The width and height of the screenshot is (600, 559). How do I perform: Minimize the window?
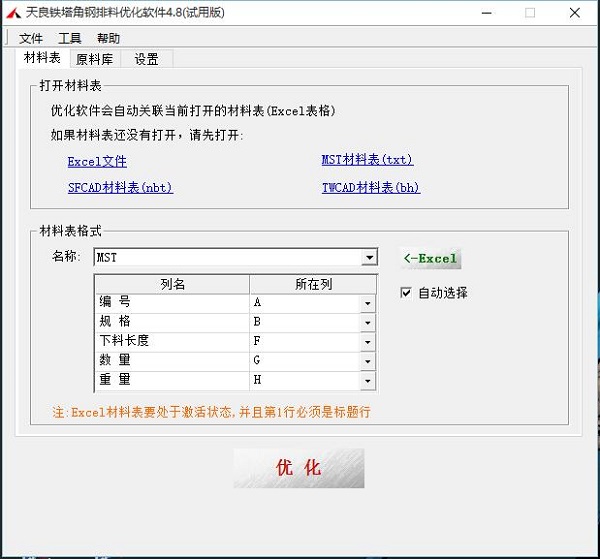pyautogui.click(x=486, y=13)
